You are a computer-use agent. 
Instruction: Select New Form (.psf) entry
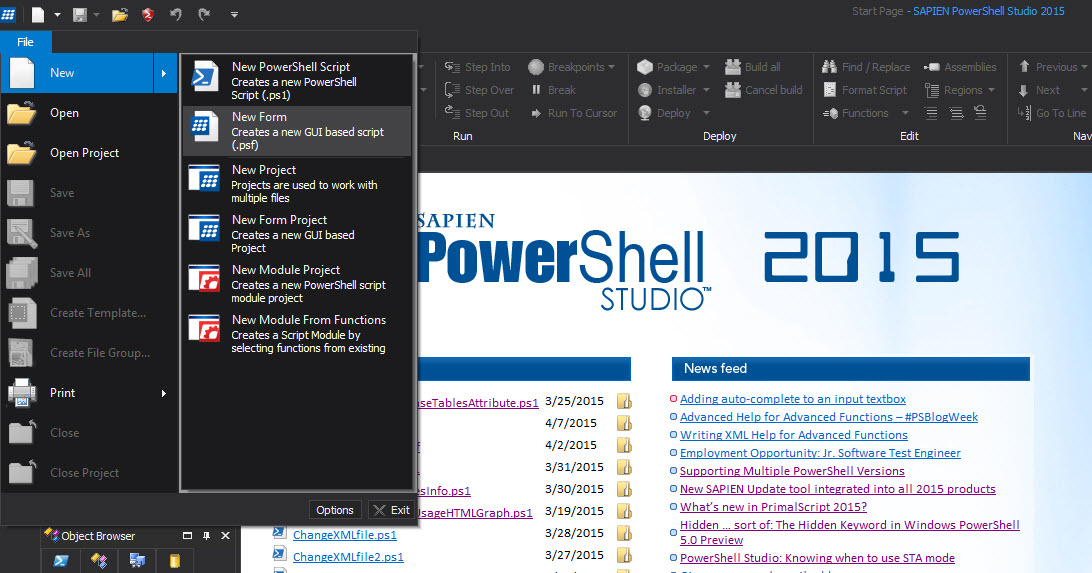[x=297, y=131]
